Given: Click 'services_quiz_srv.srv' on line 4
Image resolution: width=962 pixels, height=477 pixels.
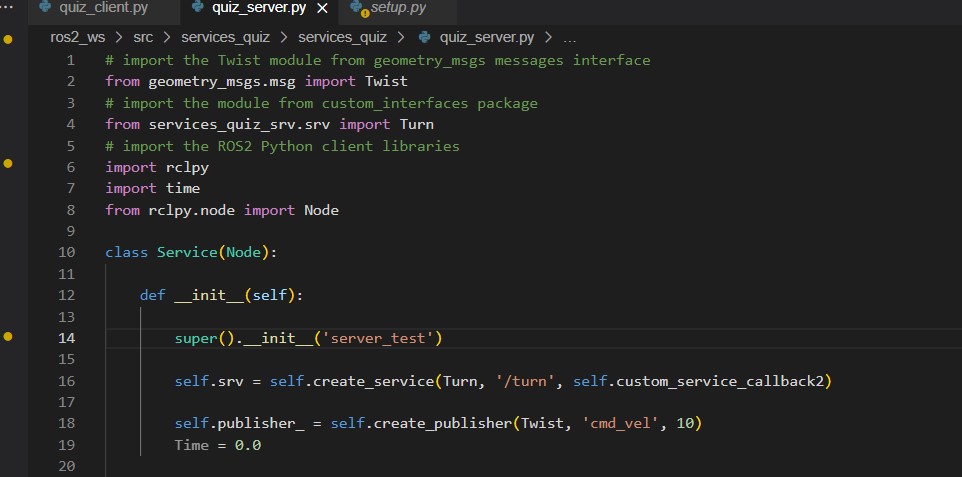Looking at the screenshot, I should (239, 124).
